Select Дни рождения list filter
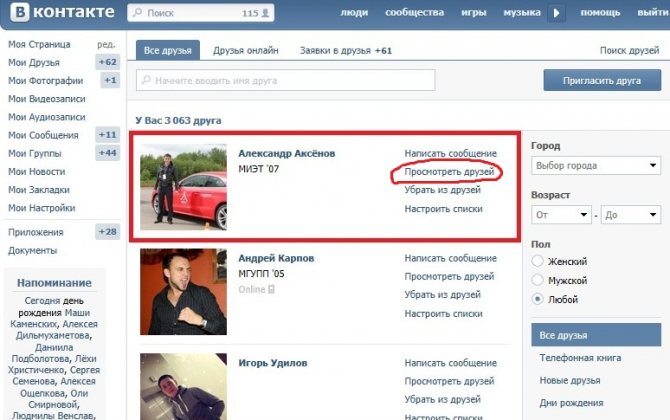This screenshot has width=670, height=420. click(x=571, y=402)
